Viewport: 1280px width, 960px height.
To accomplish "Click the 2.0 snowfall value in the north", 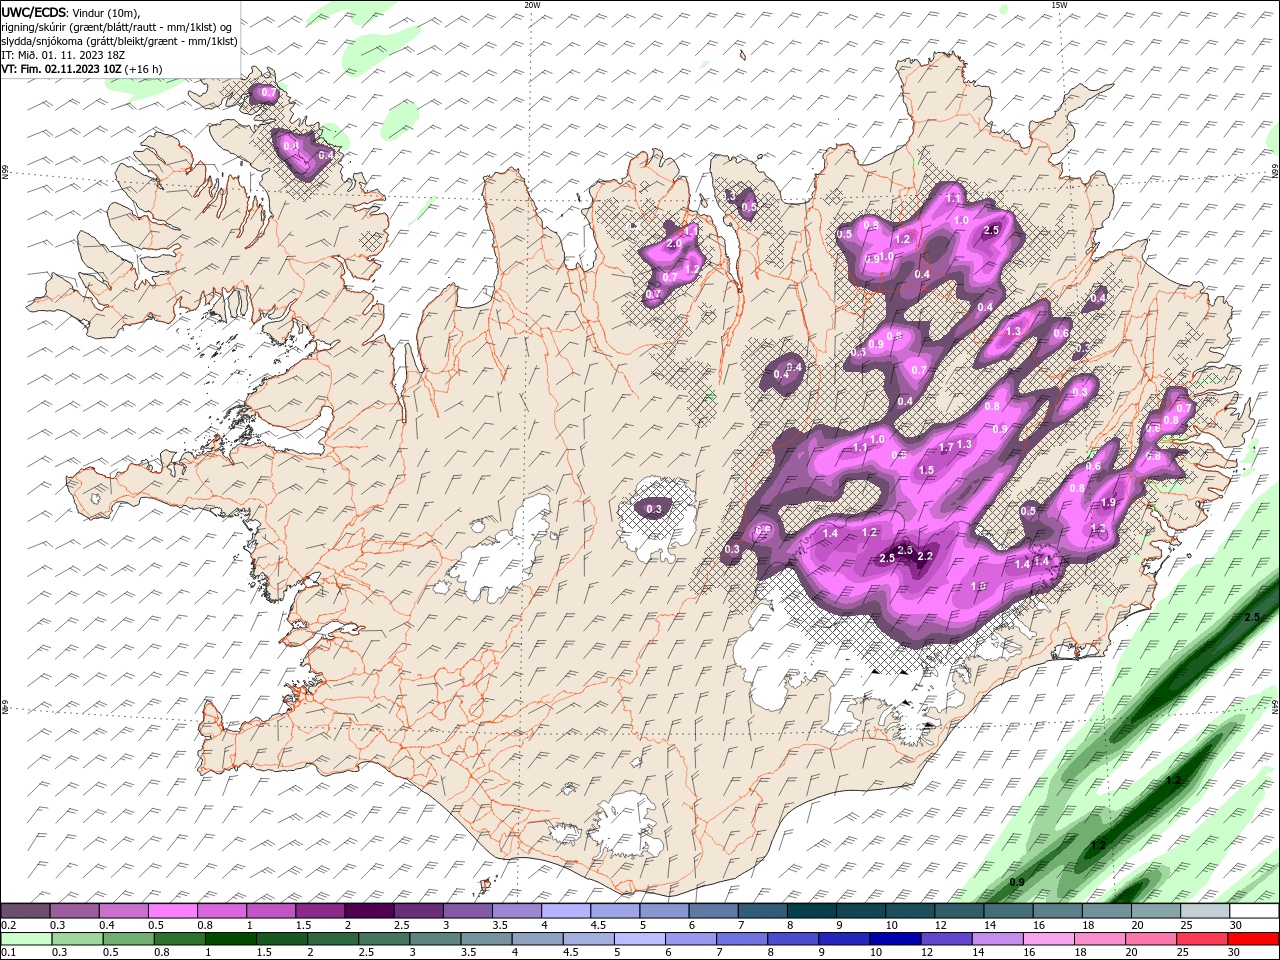I will click(x=674, y=243).
